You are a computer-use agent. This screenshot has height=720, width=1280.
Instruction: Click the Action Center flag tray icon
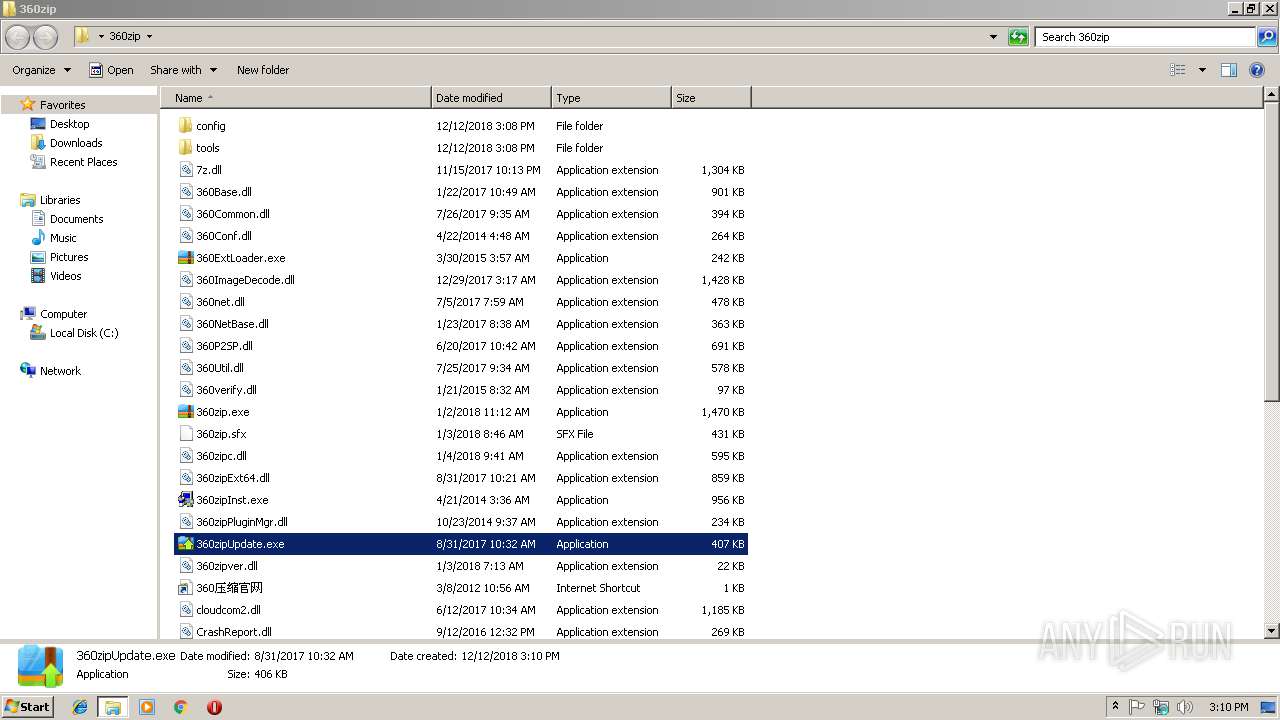tap(1137, 707)
